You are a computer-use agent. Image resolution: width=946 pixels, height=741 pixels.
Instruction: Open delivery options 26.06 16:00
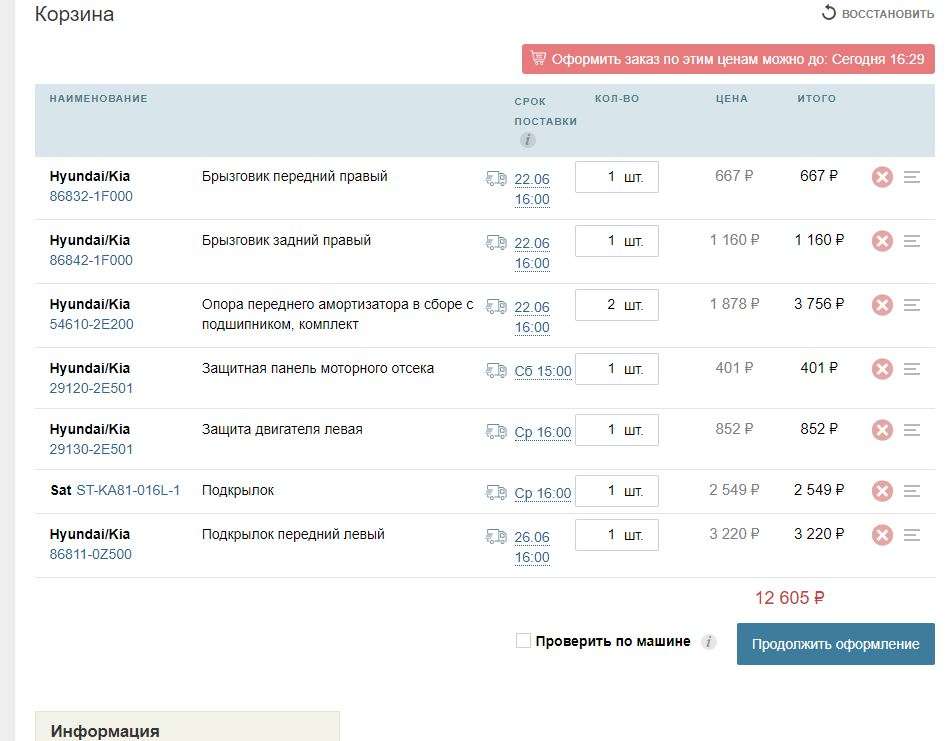coord(532,547)
